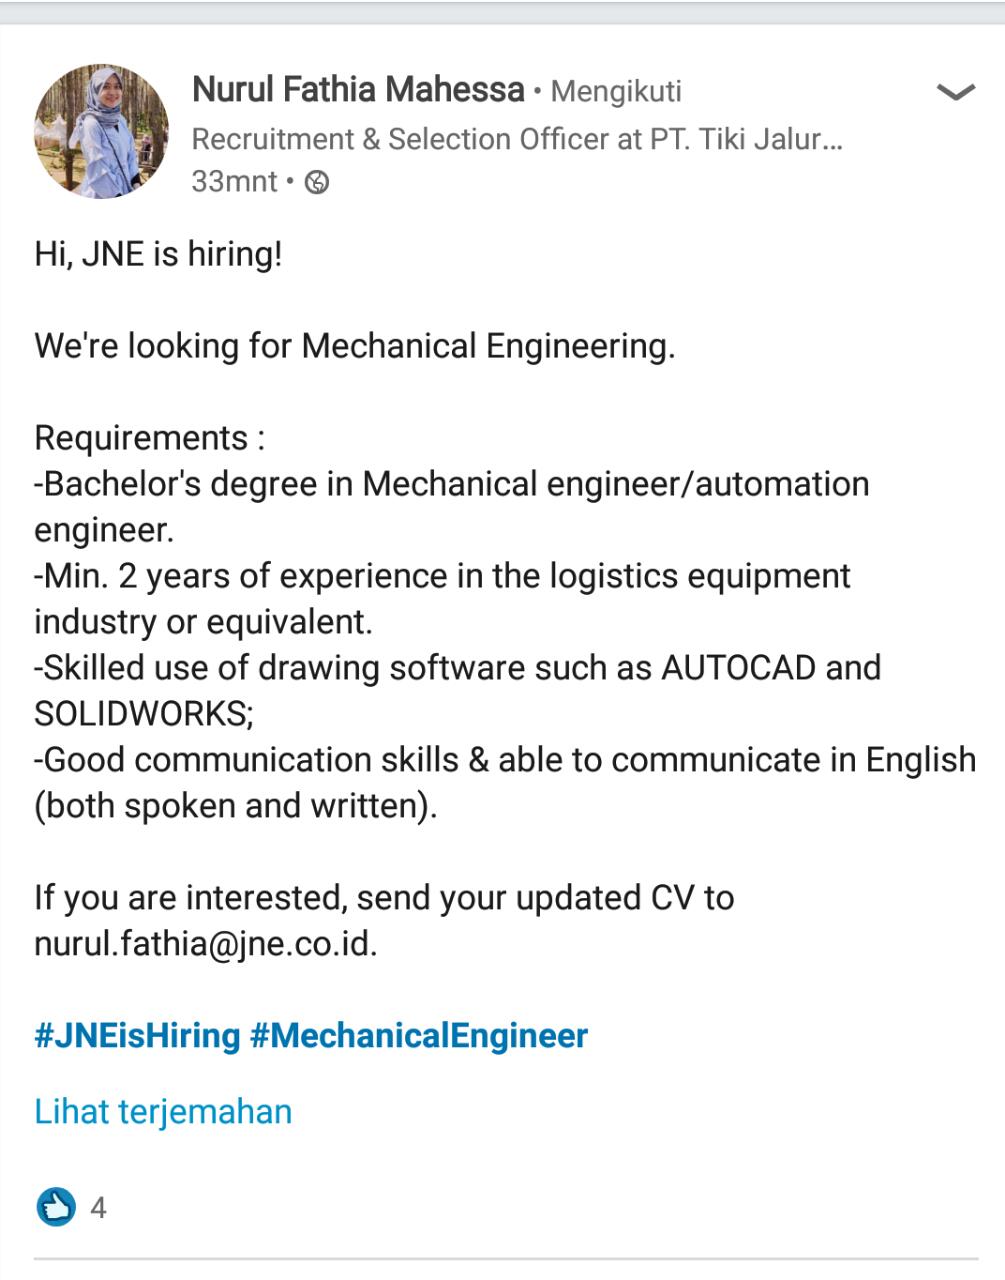Click the Mengikuti following label

point(616,92)
